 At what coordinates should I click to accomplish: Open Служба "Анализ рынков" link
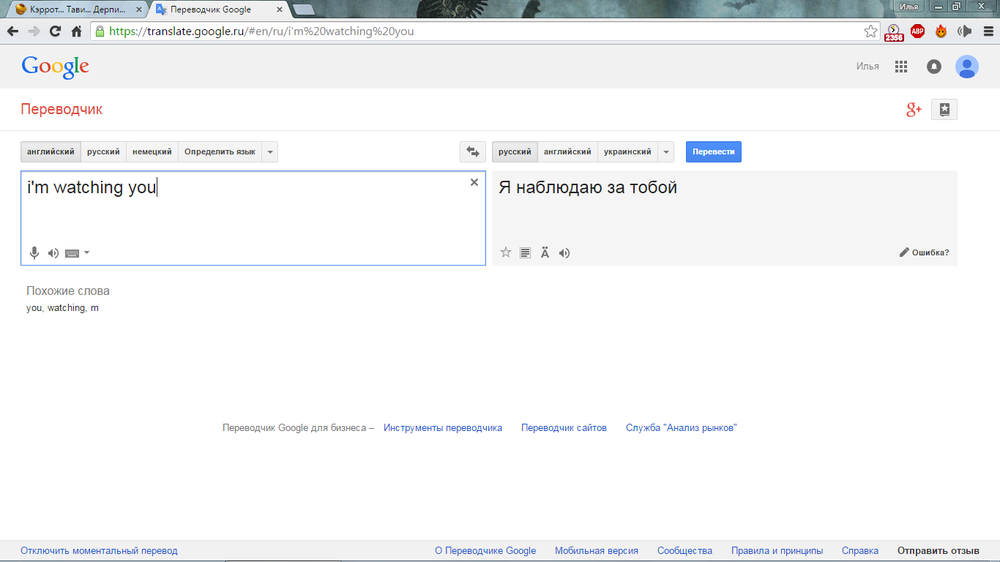[681, 428]
